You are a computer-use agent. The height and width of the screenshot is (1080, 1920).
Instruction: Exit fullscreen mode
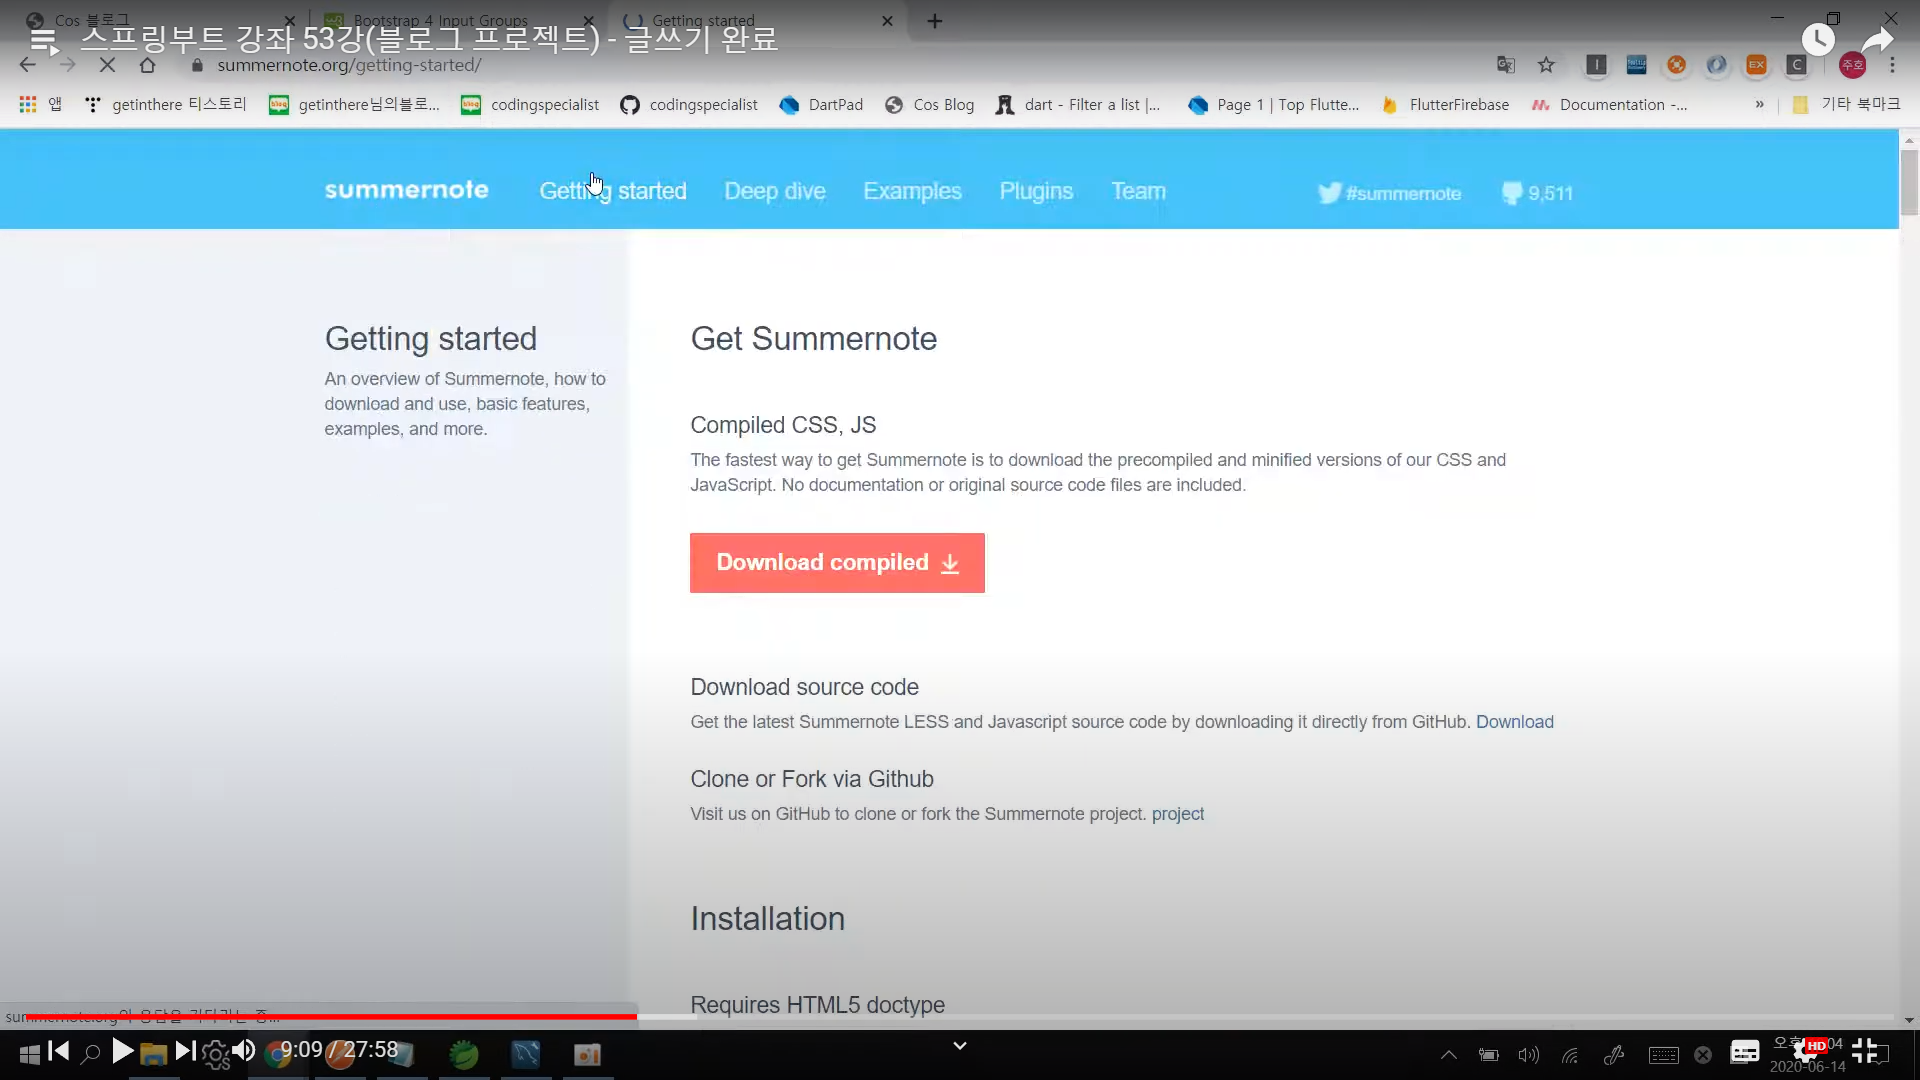[x=1864, y=1051]
